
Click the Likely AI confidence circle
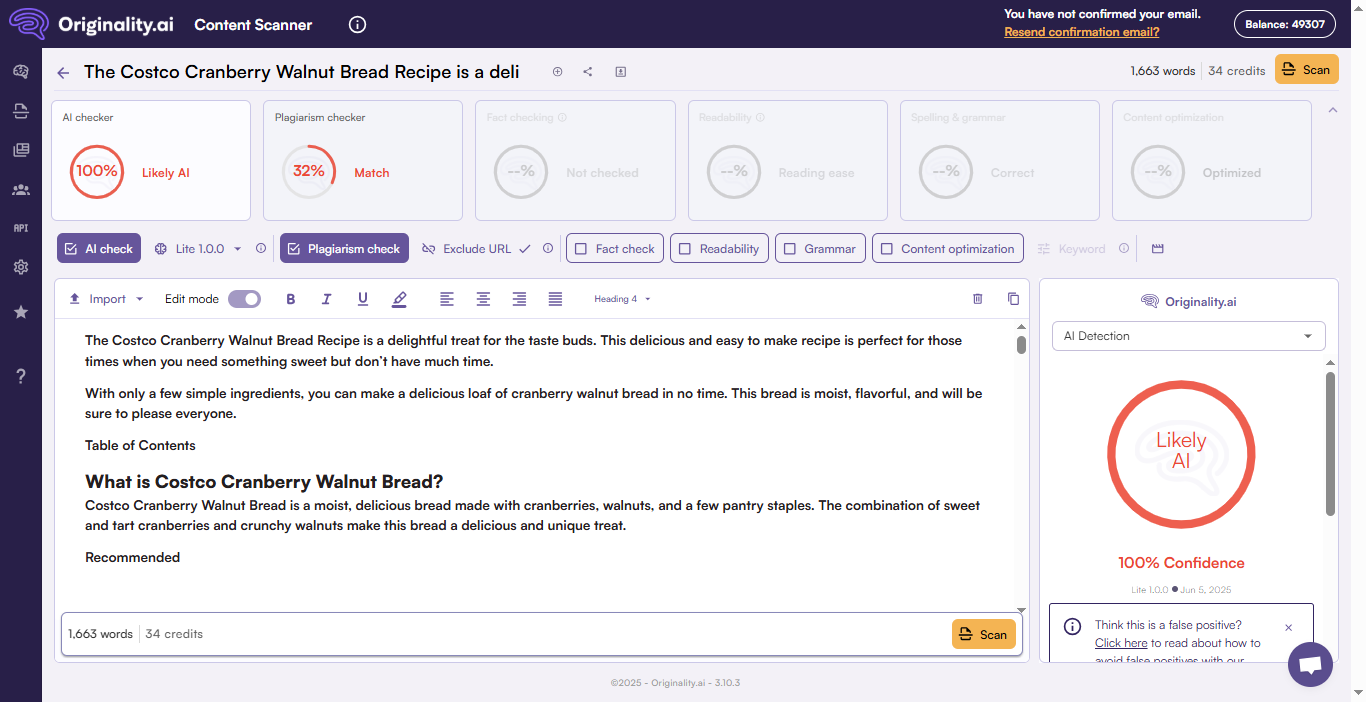pyautogui.click(x=1181, y=455)
